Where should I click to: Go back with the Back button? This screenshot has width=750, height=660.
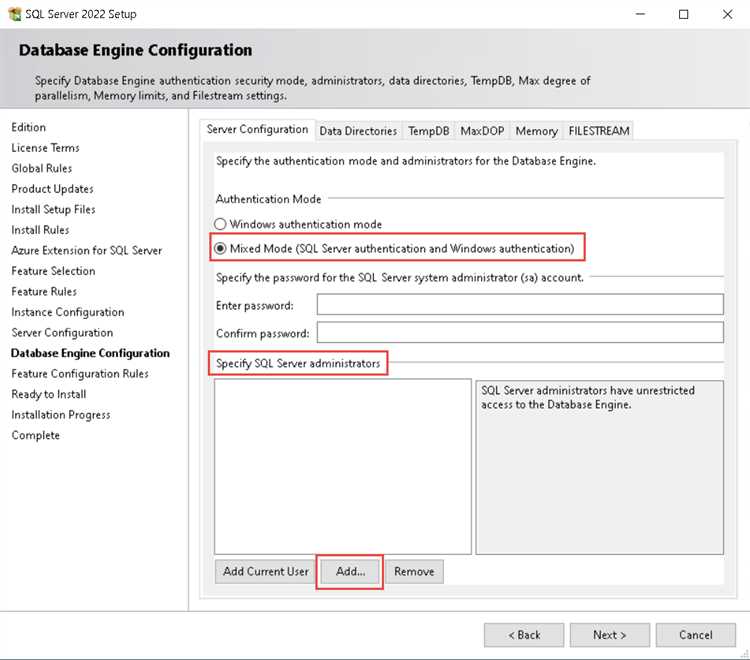(523, 635)
